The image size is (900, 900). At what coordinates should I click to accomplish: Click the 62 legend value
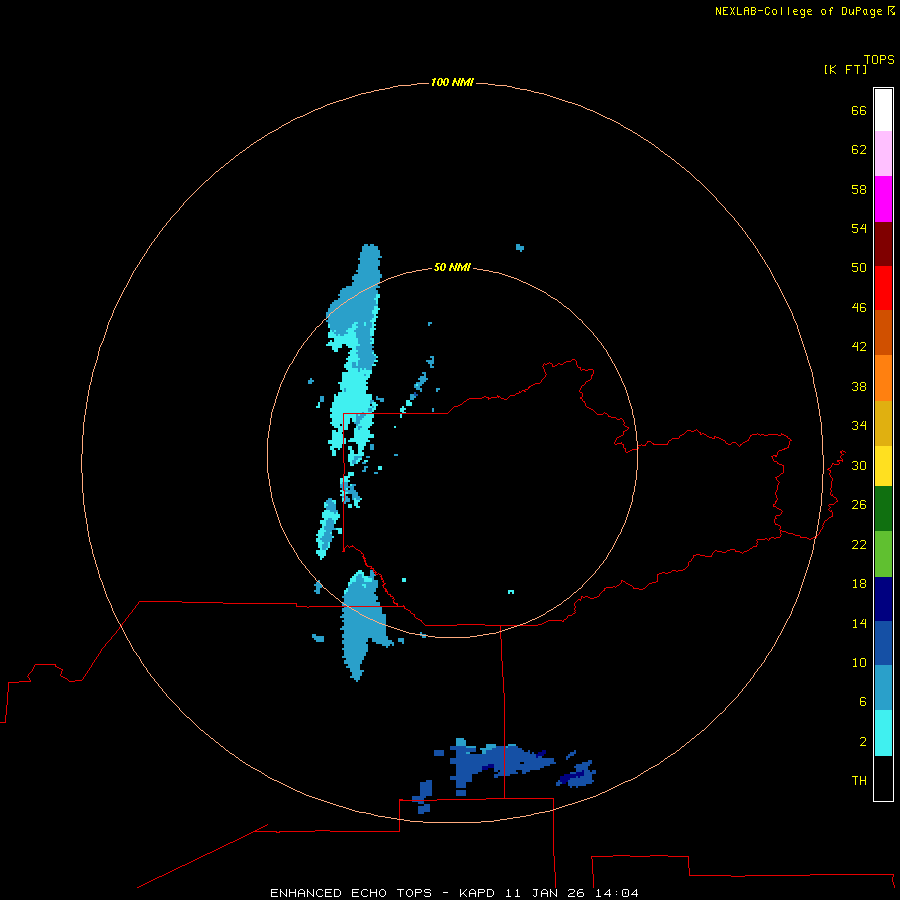click(859, 149)
